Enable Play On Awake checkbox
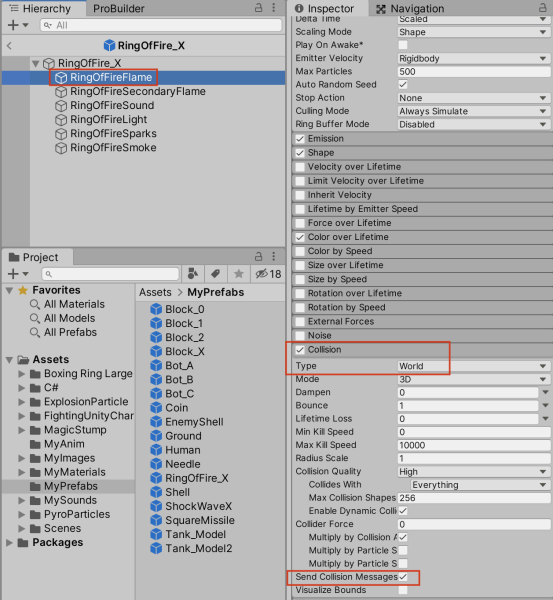This screenshot has width=553, height=600. 403,45
